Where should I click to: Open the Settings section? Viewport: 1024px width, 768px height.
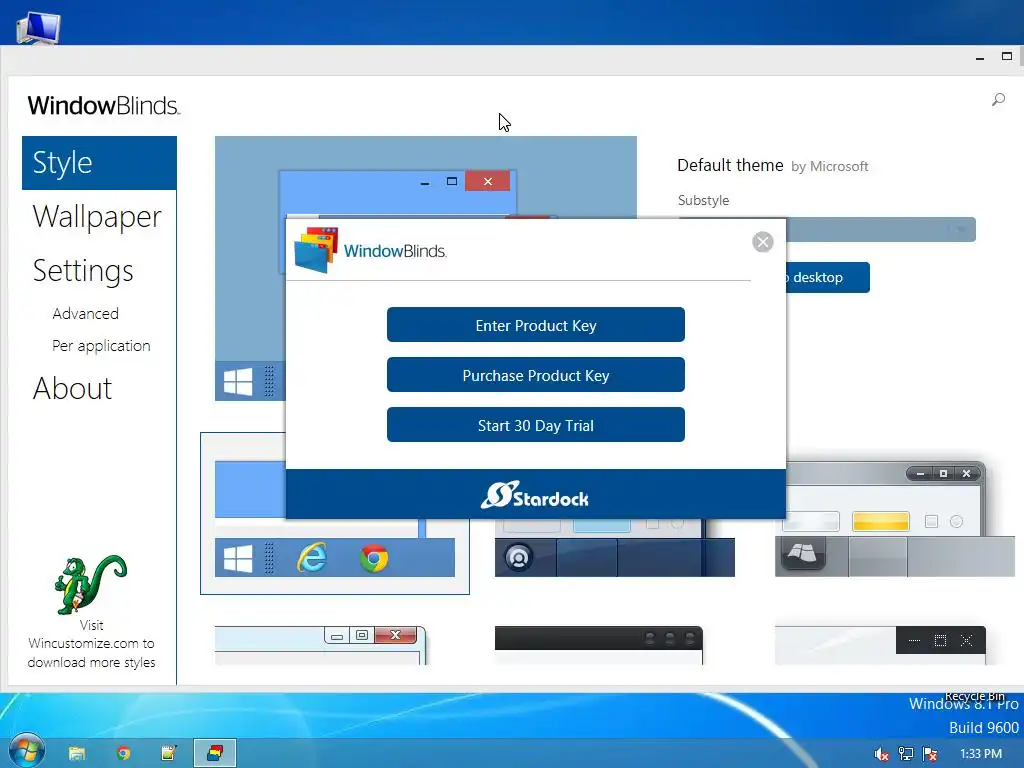coord(83,271)
